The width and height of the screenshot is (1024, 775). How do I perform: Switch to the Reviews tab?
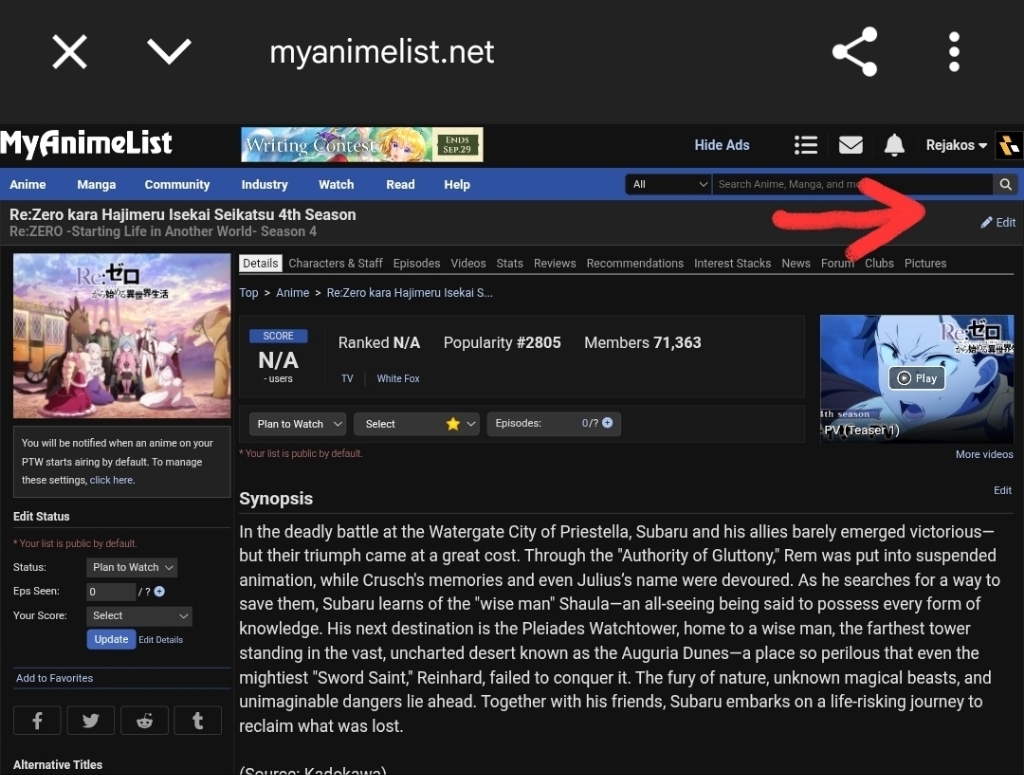tap(554, 263)
